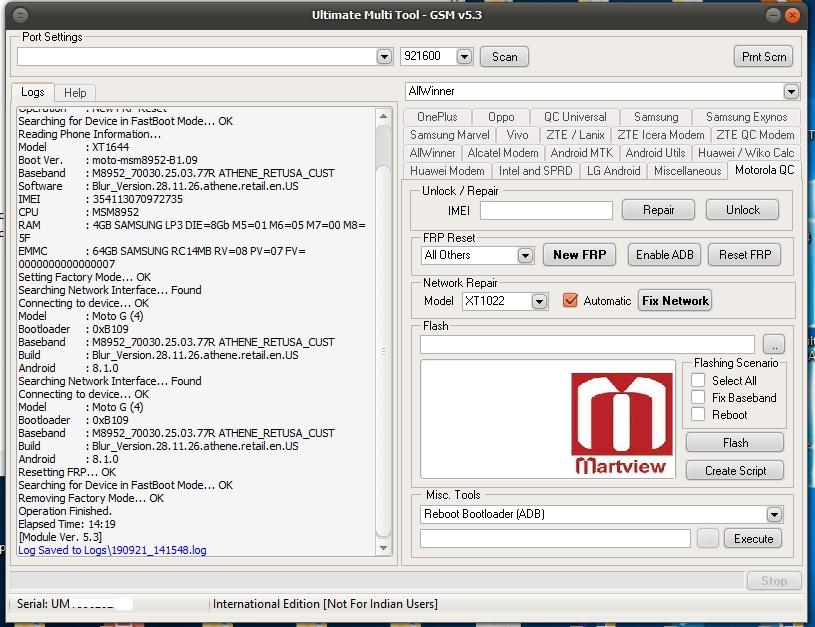The image size is (815, 627).
Task: Click the browse file button beside Flash path
Action: coord(772,344)
